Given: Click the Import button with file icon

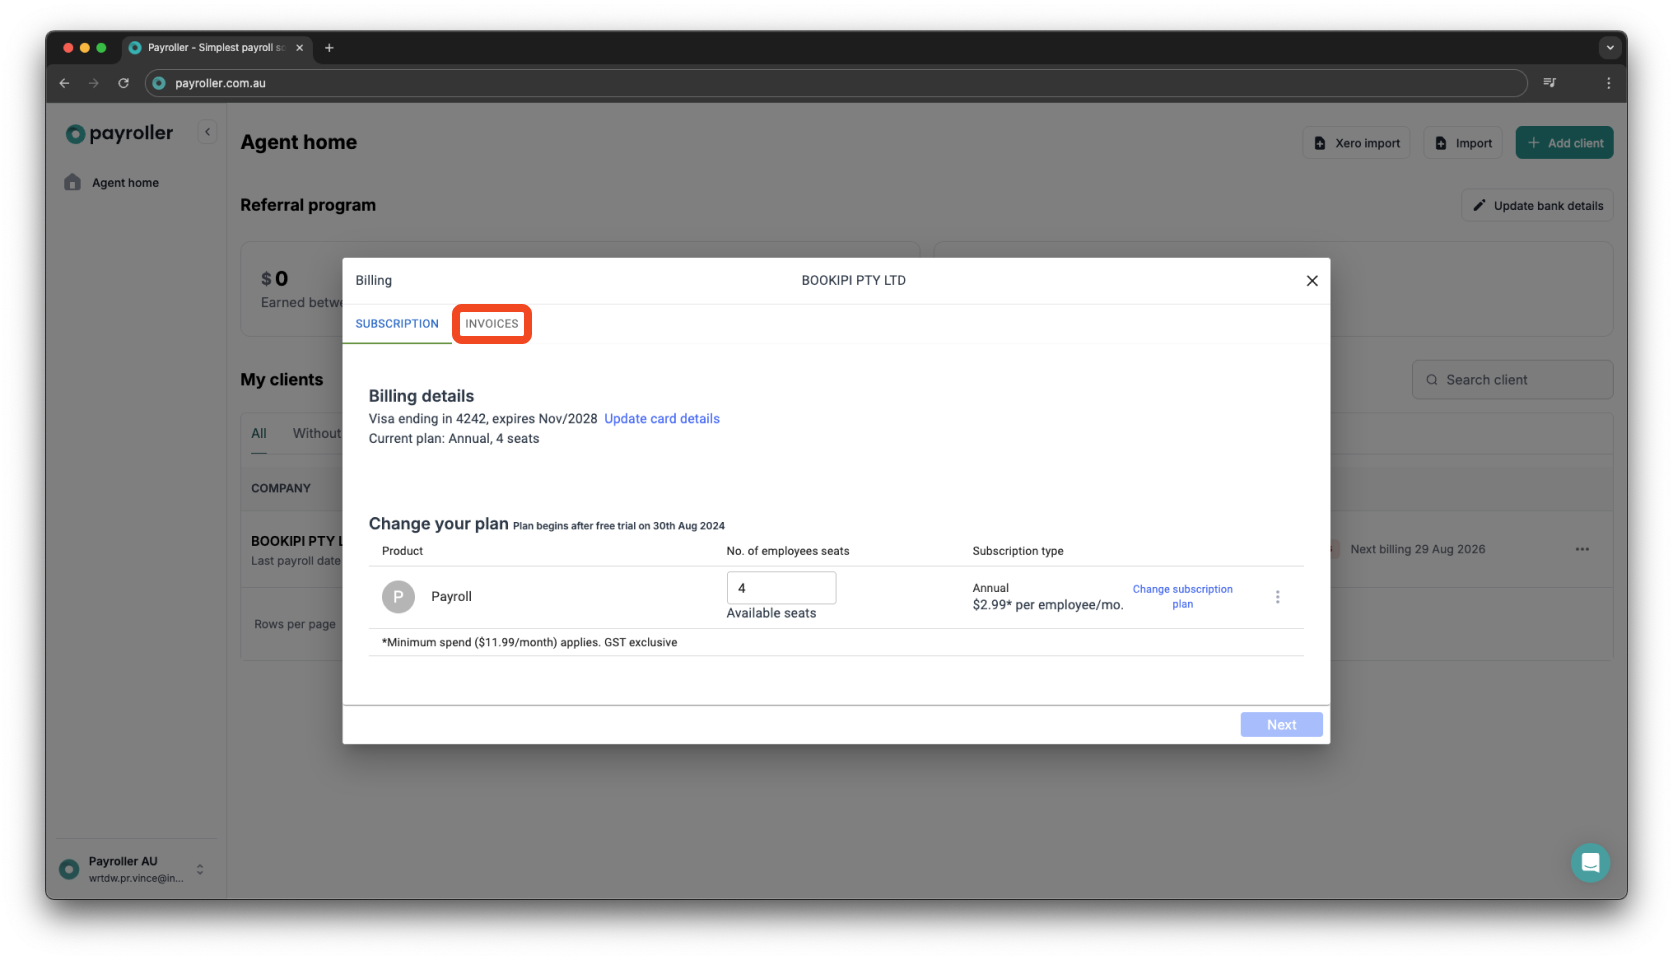Looking at the screenshot, I should (x=1462, y=142).
